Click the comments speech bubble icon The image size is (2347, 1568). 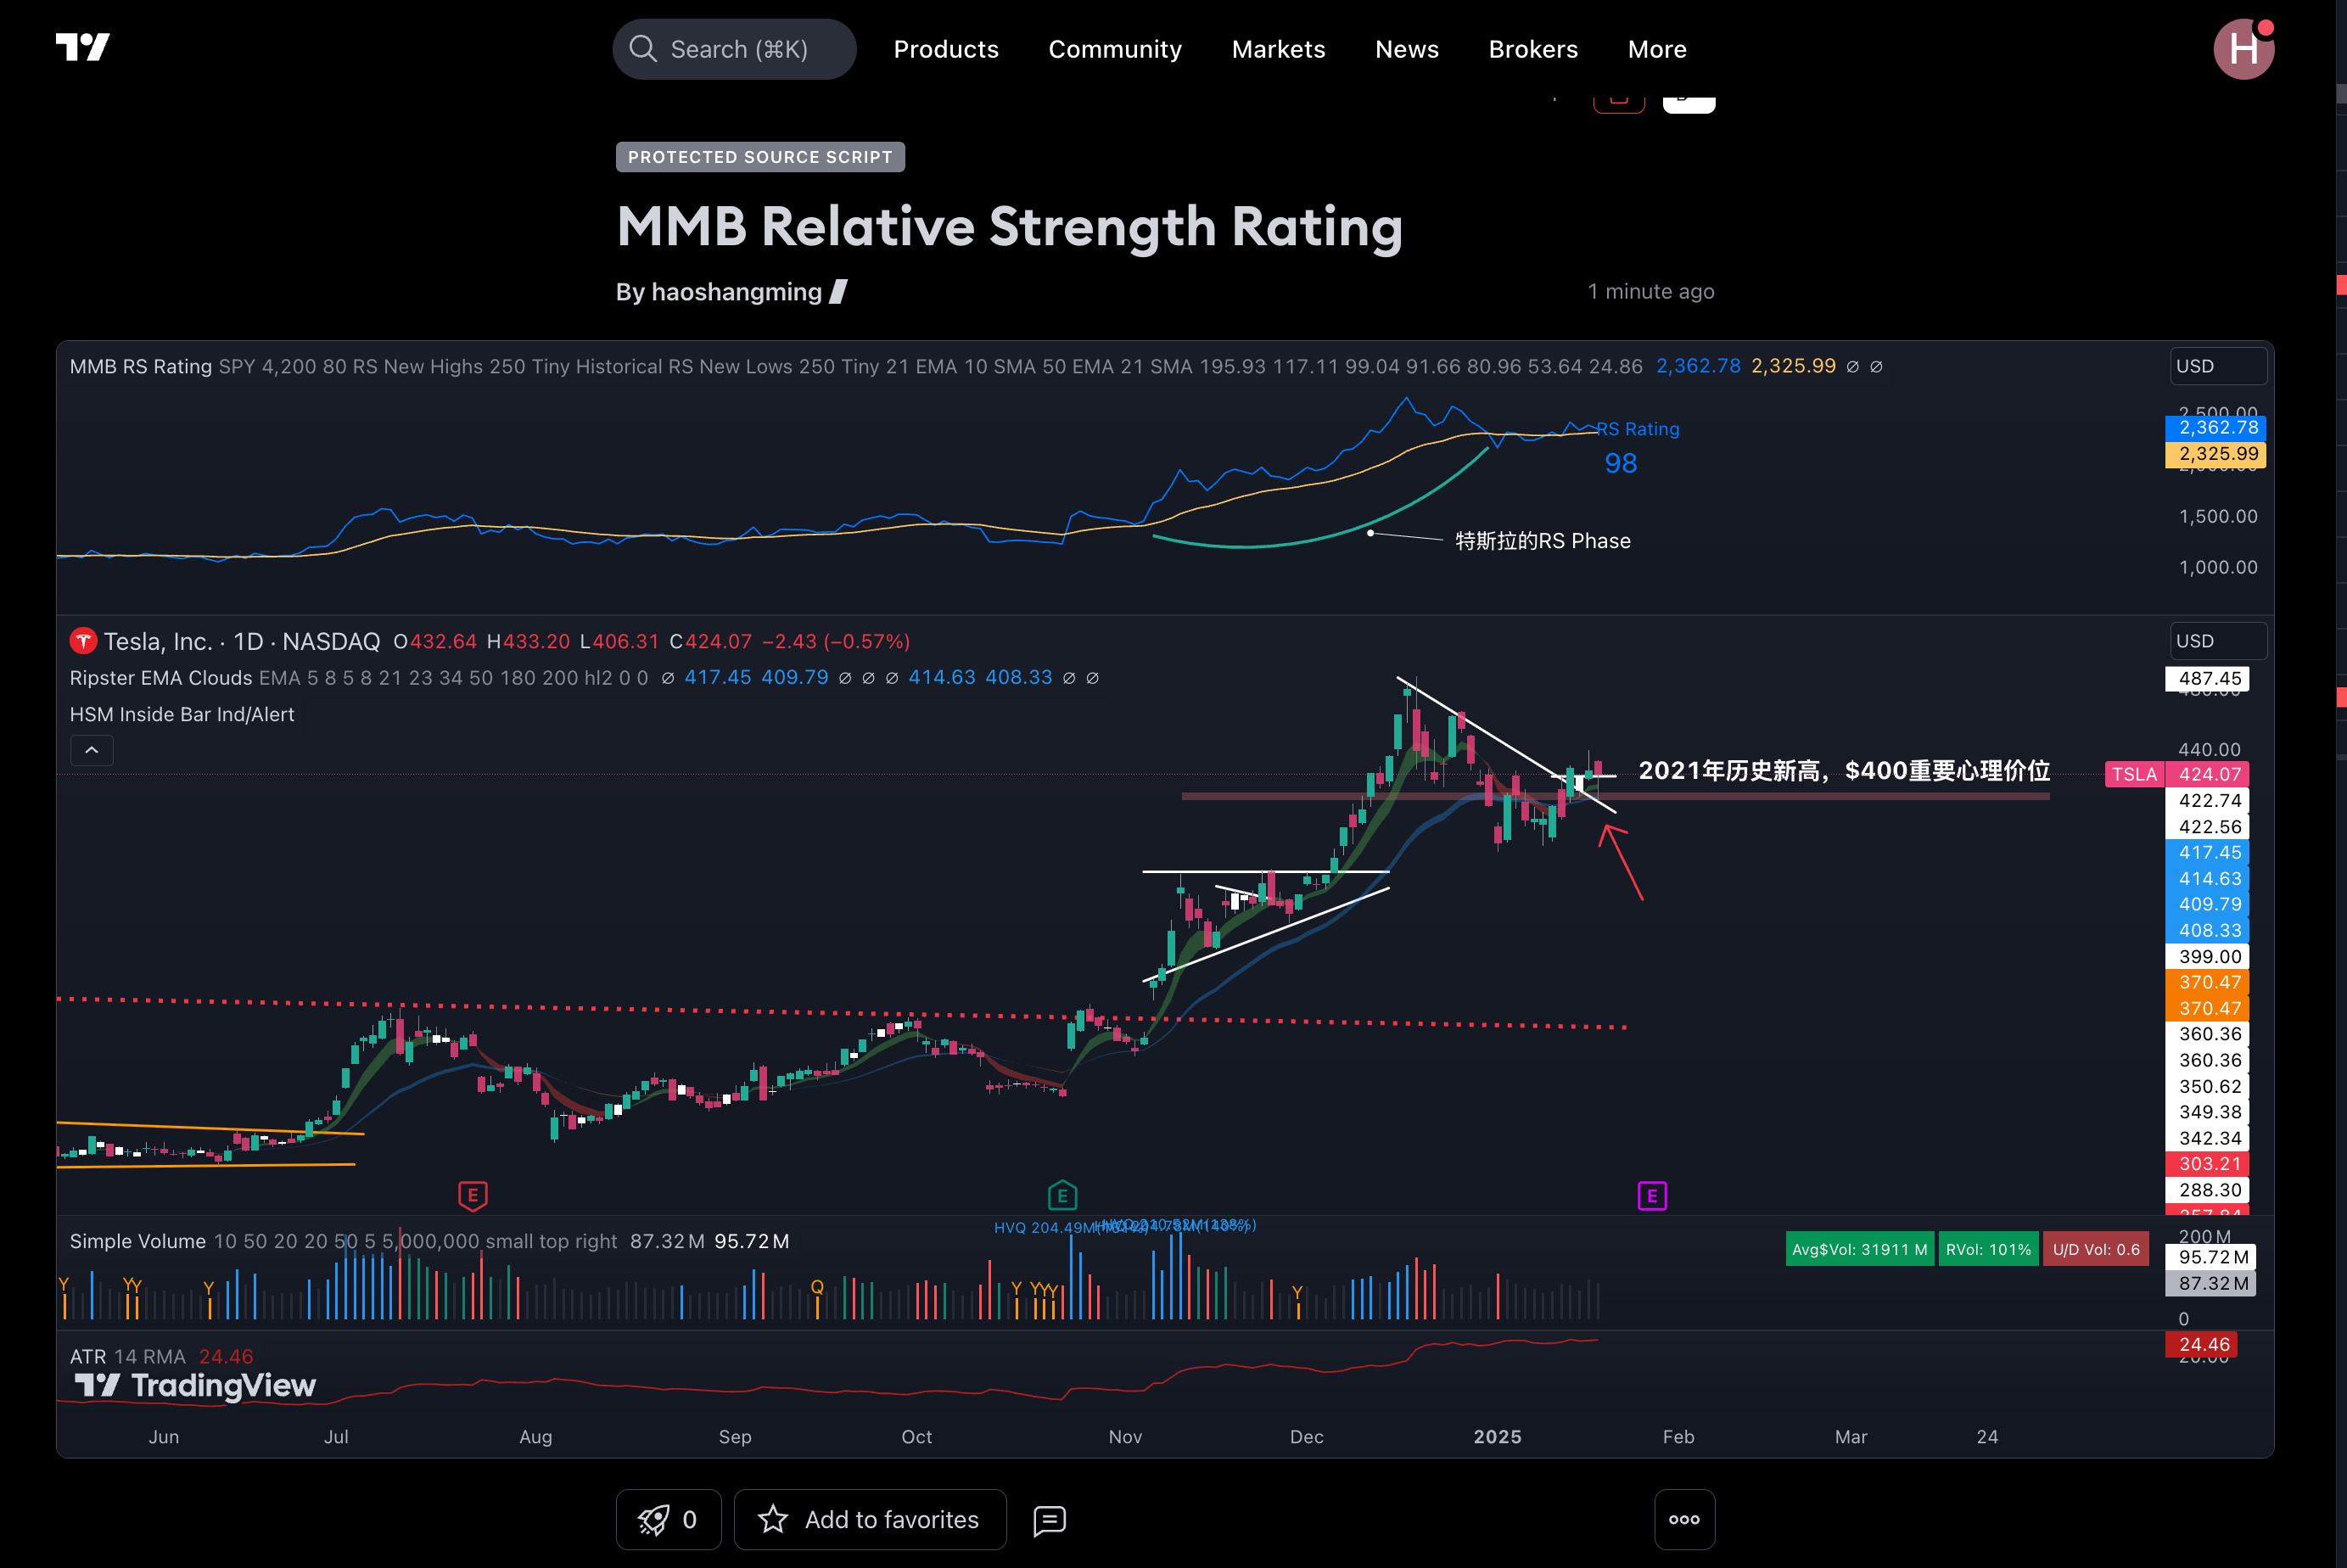(x=1049, y=1520)
